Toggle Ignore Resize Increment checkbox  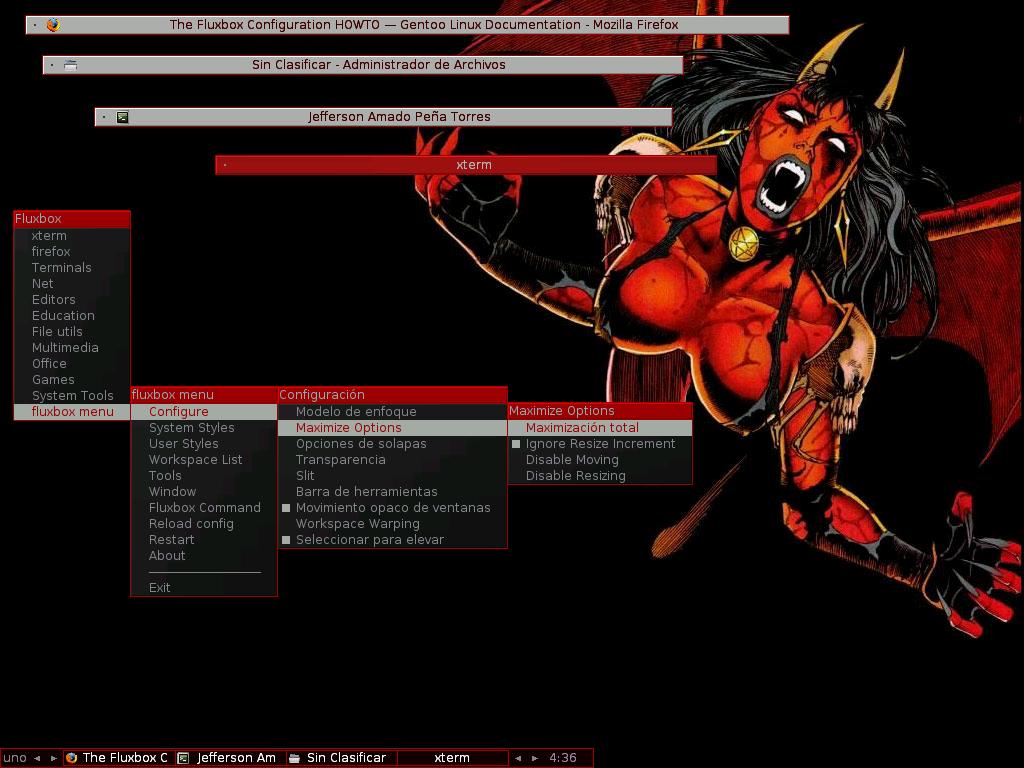click(516, 444)
